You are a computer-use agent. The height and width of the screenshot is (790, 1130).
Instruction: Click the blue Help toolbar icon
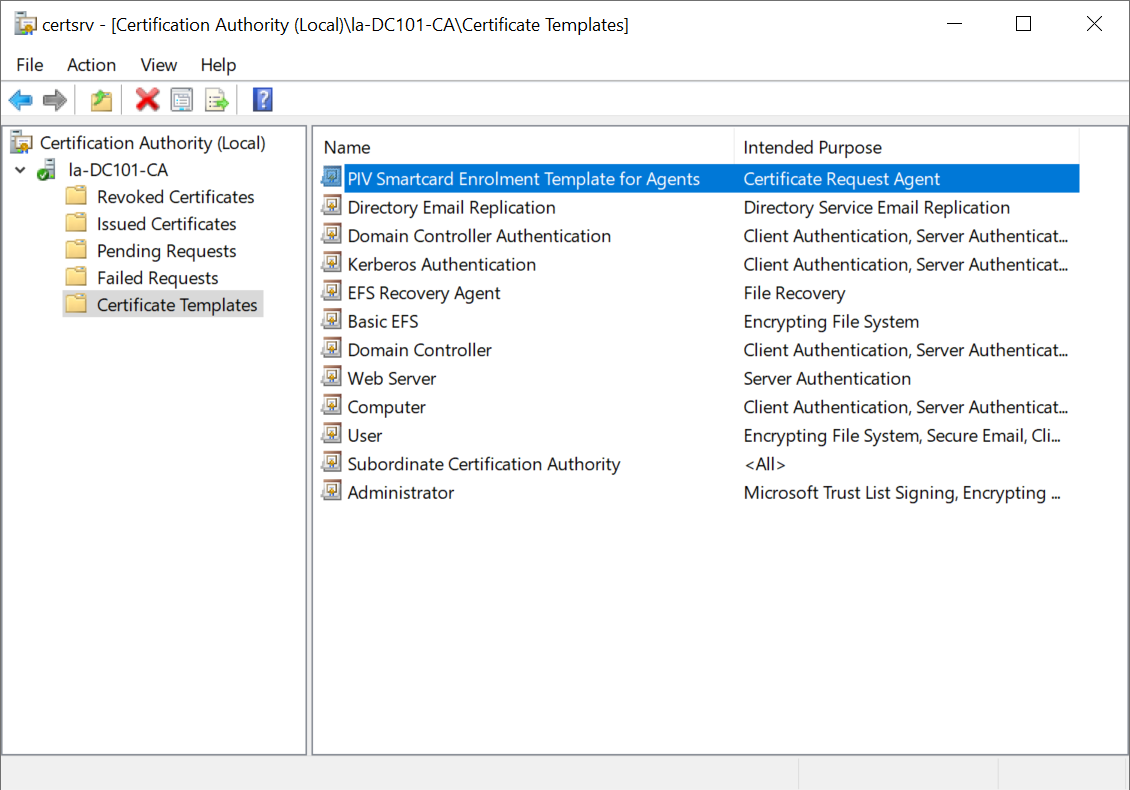263,100
